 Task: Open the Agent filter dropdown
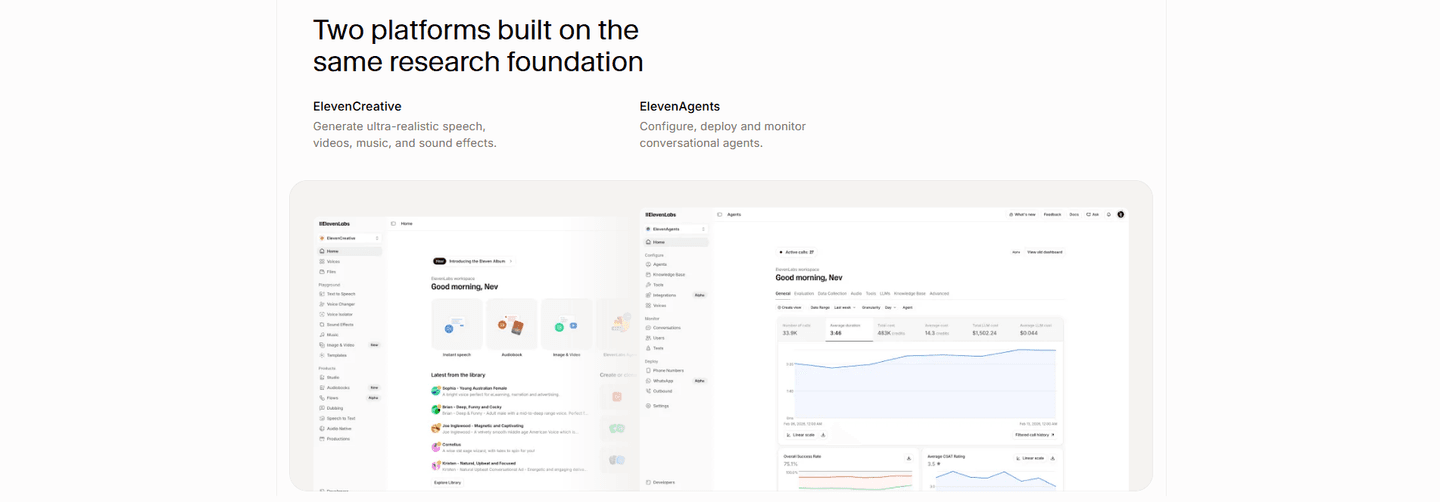pos(907,307)
